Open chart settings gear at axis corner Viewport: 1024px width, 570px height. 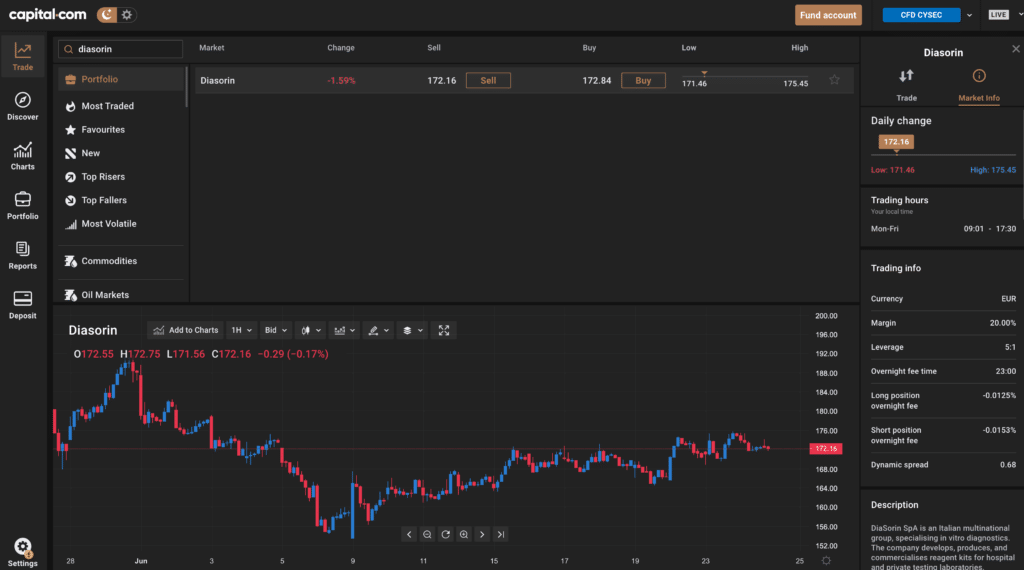click(x=826, y=560)
